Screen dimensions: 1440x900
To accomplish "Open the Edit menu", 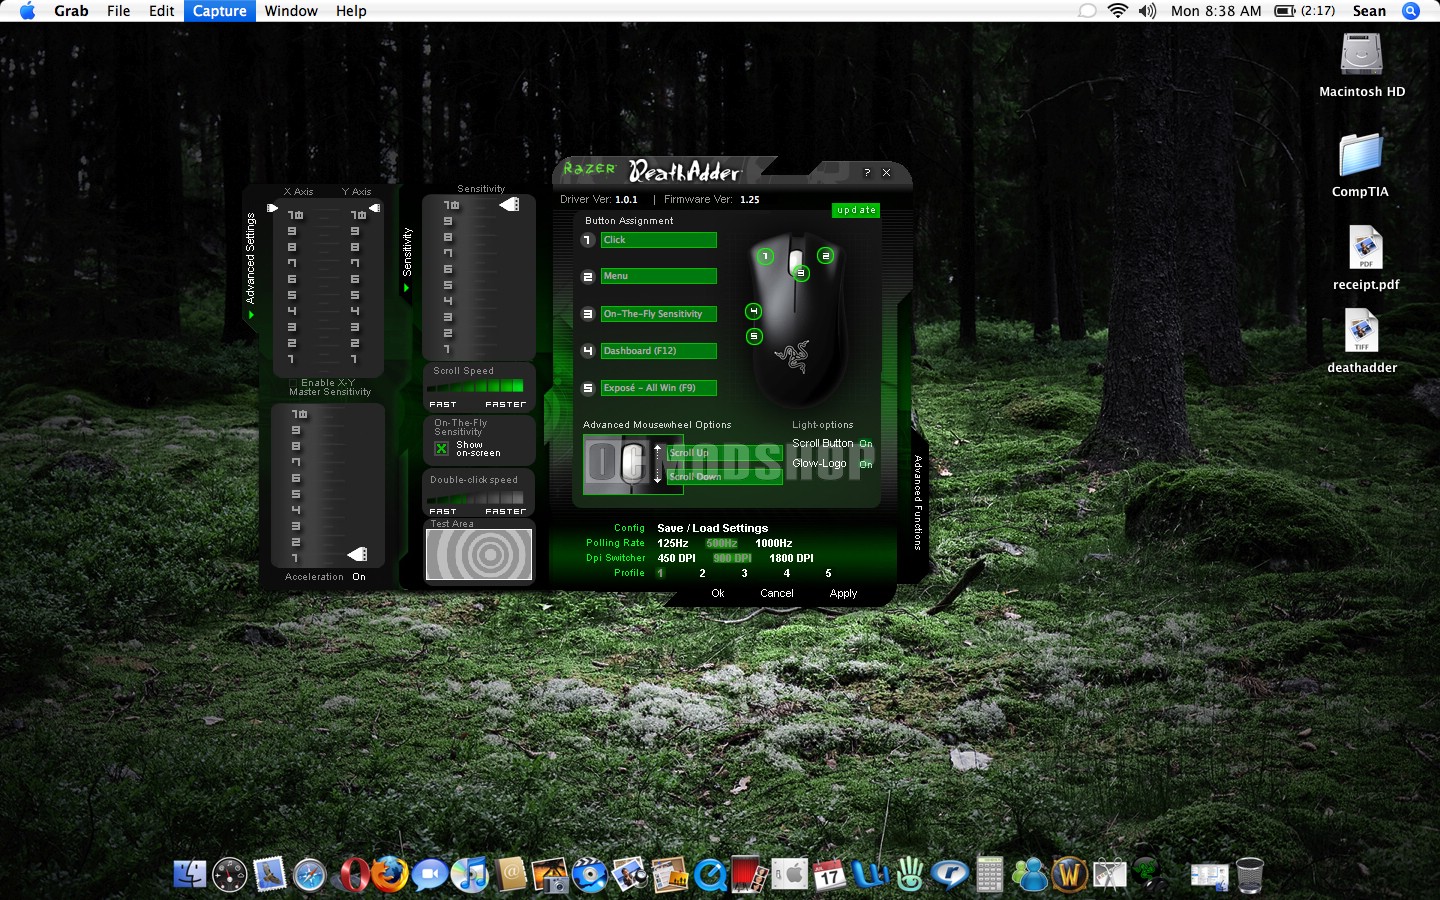I will (162, 11).
